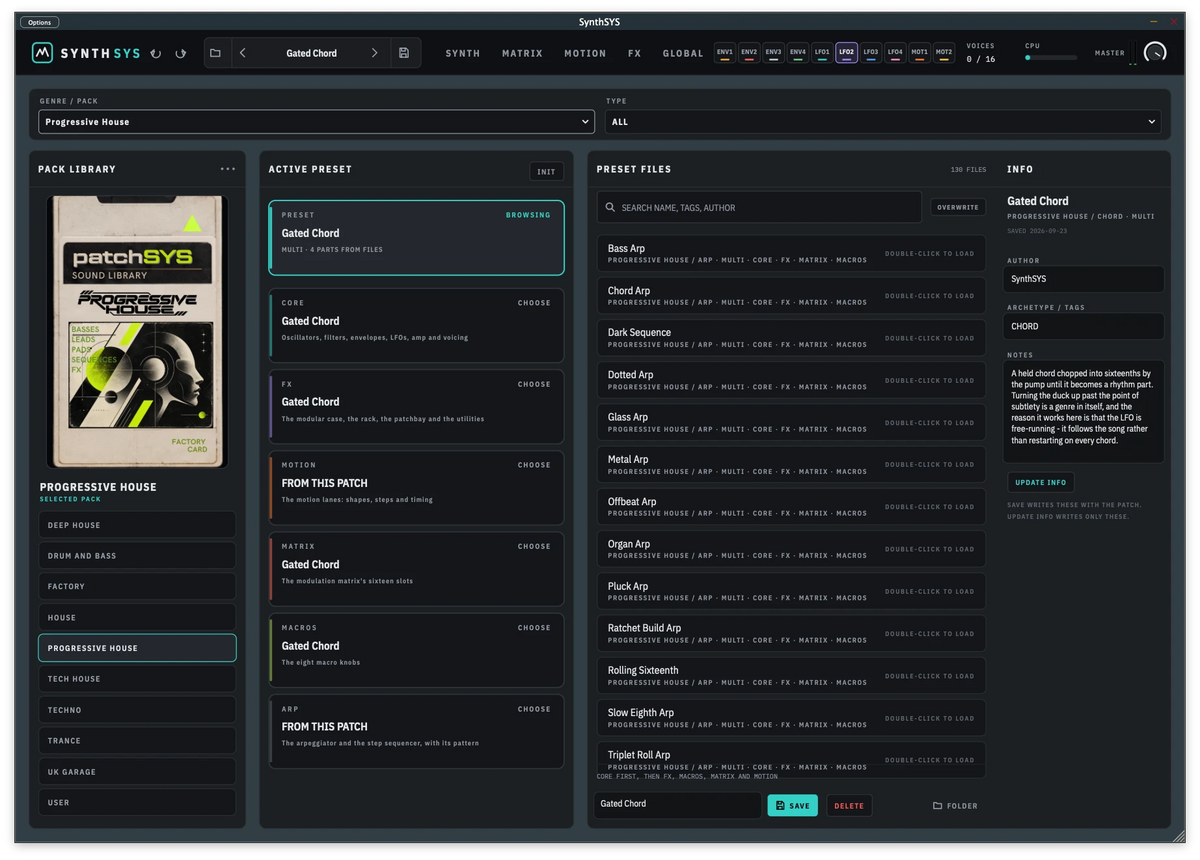Choose a source for the ARP part
Screen dimensions: 1200x860
[x=534, y=709]
